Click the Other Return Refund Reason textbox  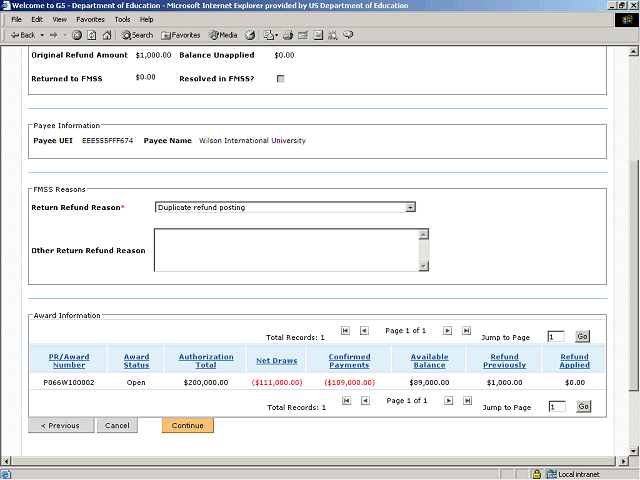[285, 250]
